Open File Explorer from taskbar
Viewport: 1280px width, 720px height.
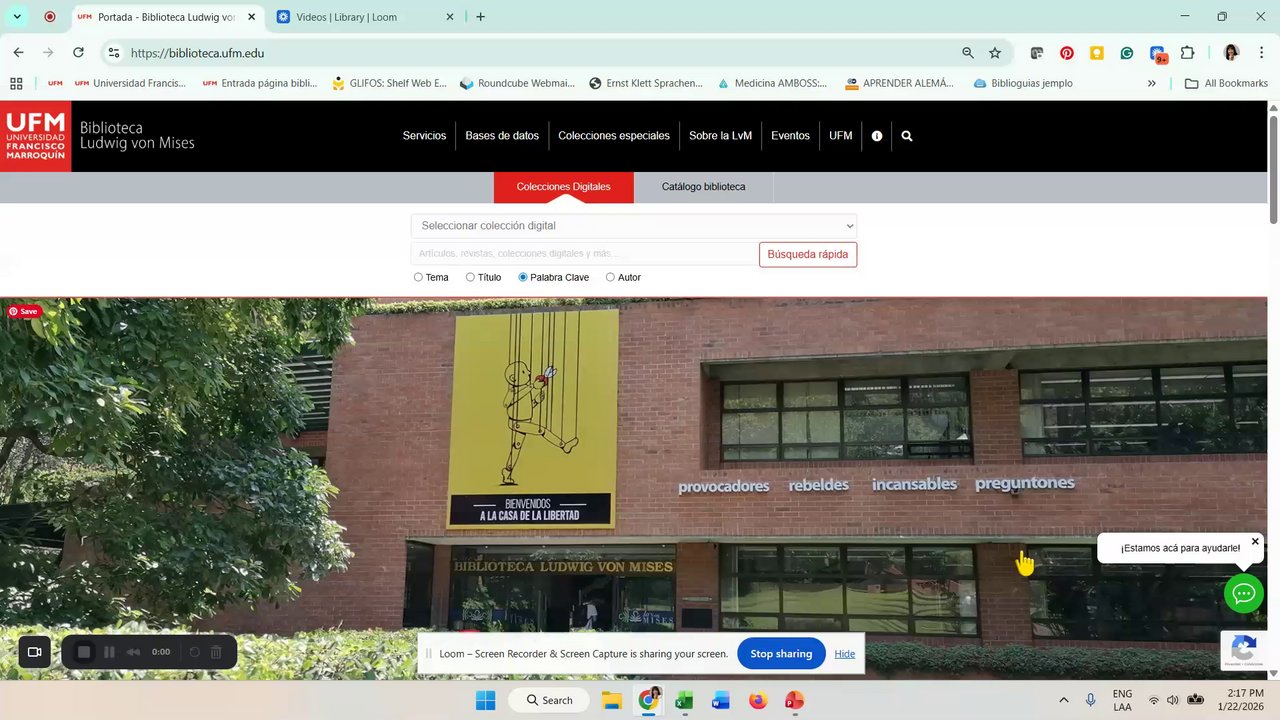[x=611, y=700]
